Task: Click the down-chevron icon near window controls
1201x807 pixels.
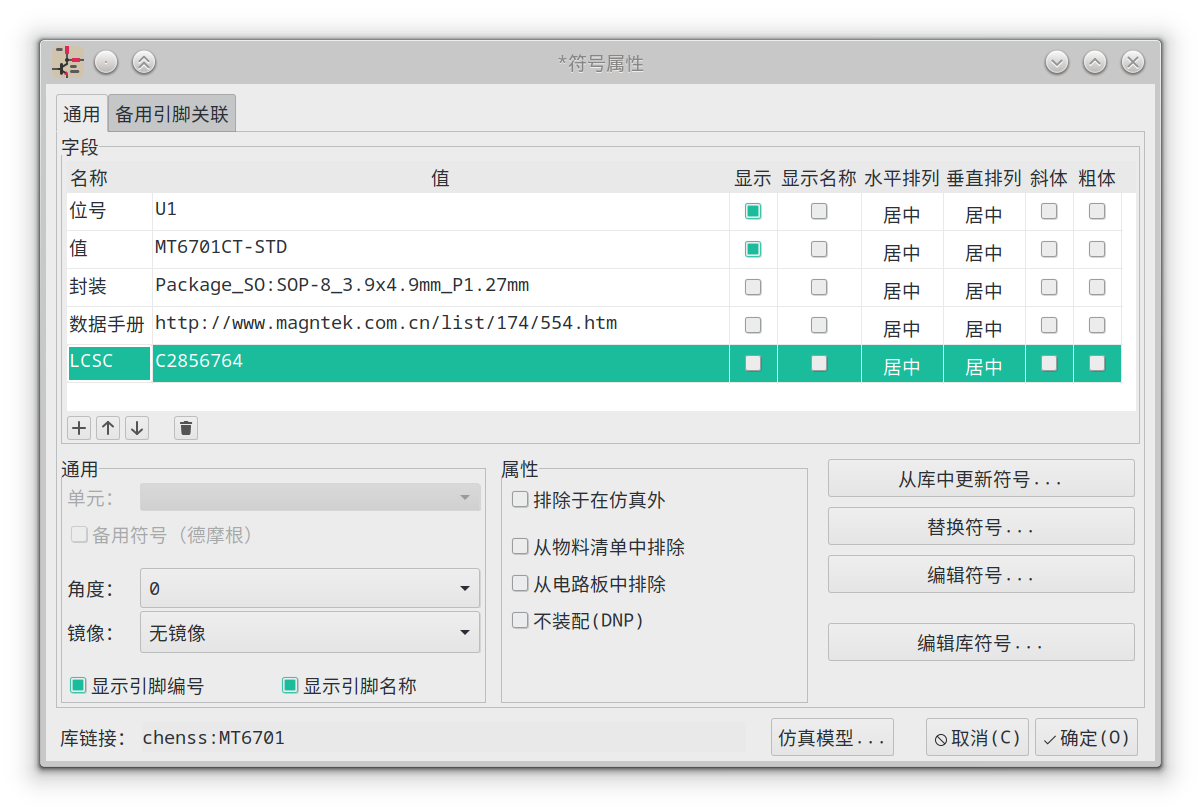Action: [x=1056, y=62]
